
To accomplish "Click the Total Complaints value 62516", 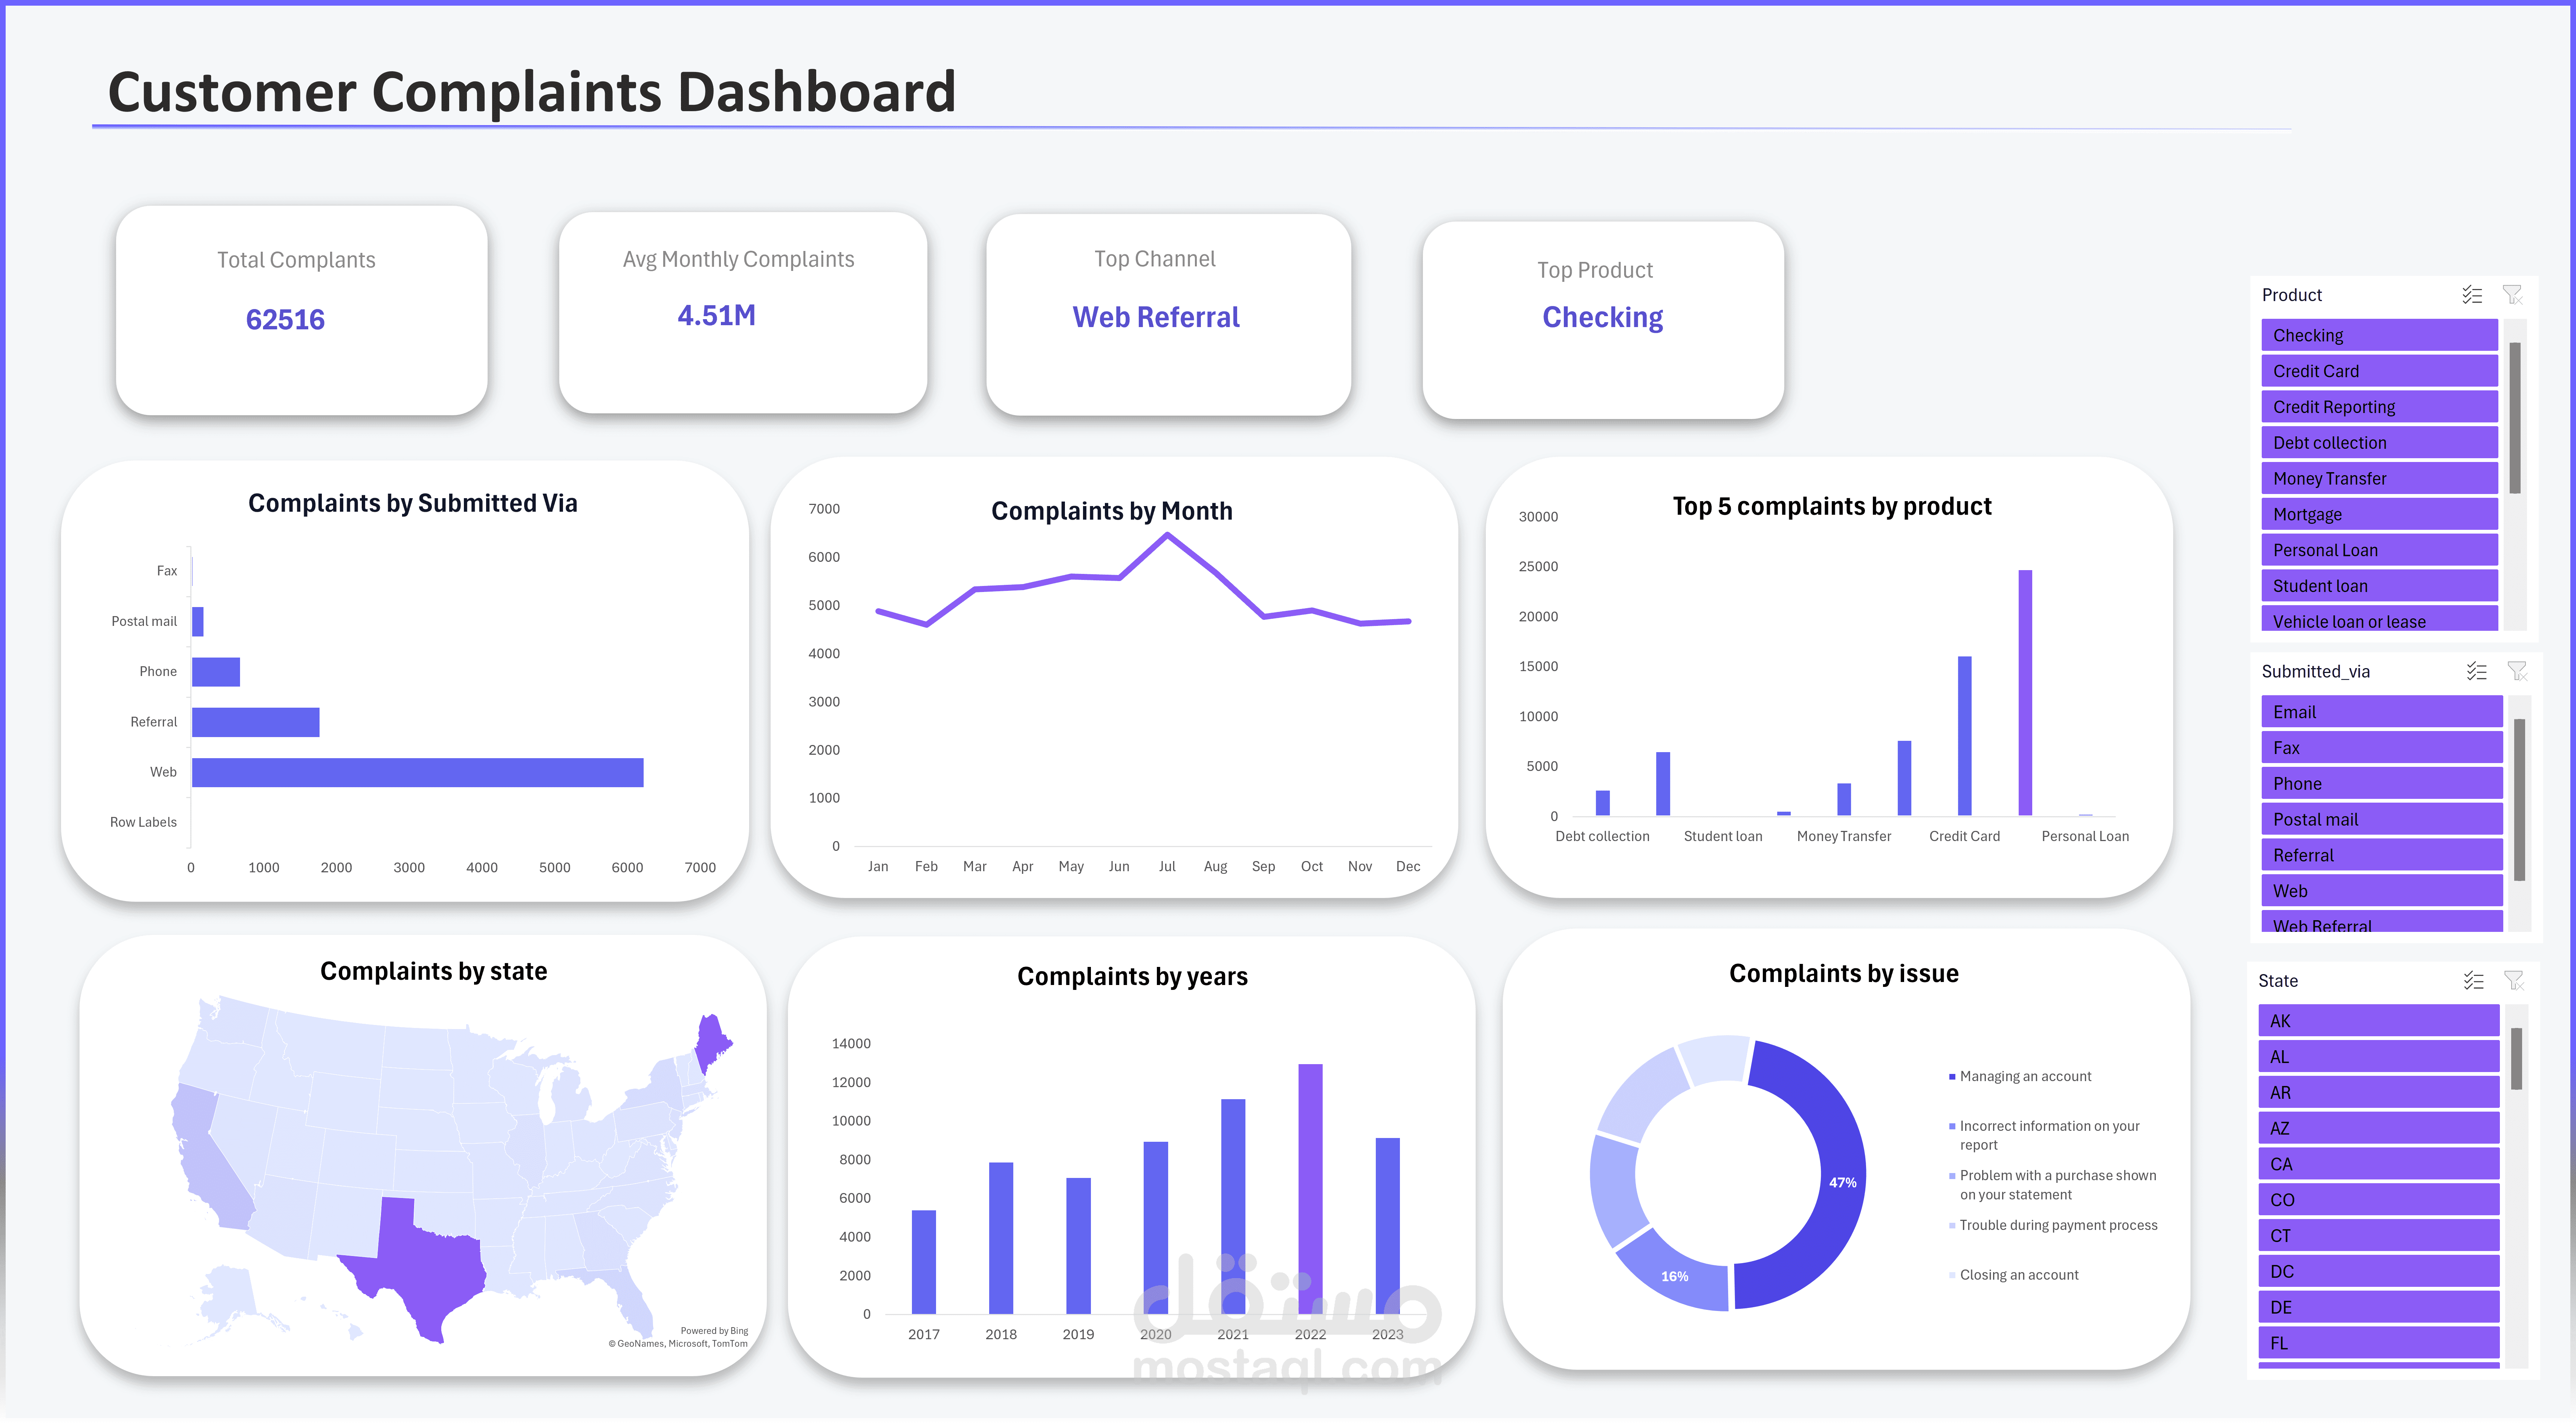I will pyautogui.click(x=285, y=320).
